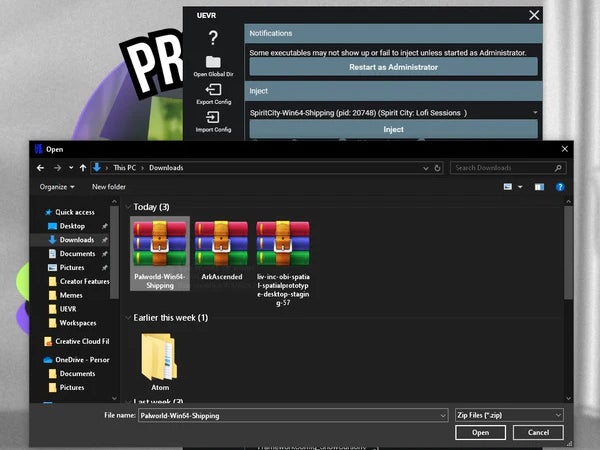Click Import Config icon in UEVR
The height and width of the screenshot is (450, 600).
click(213, 117)
